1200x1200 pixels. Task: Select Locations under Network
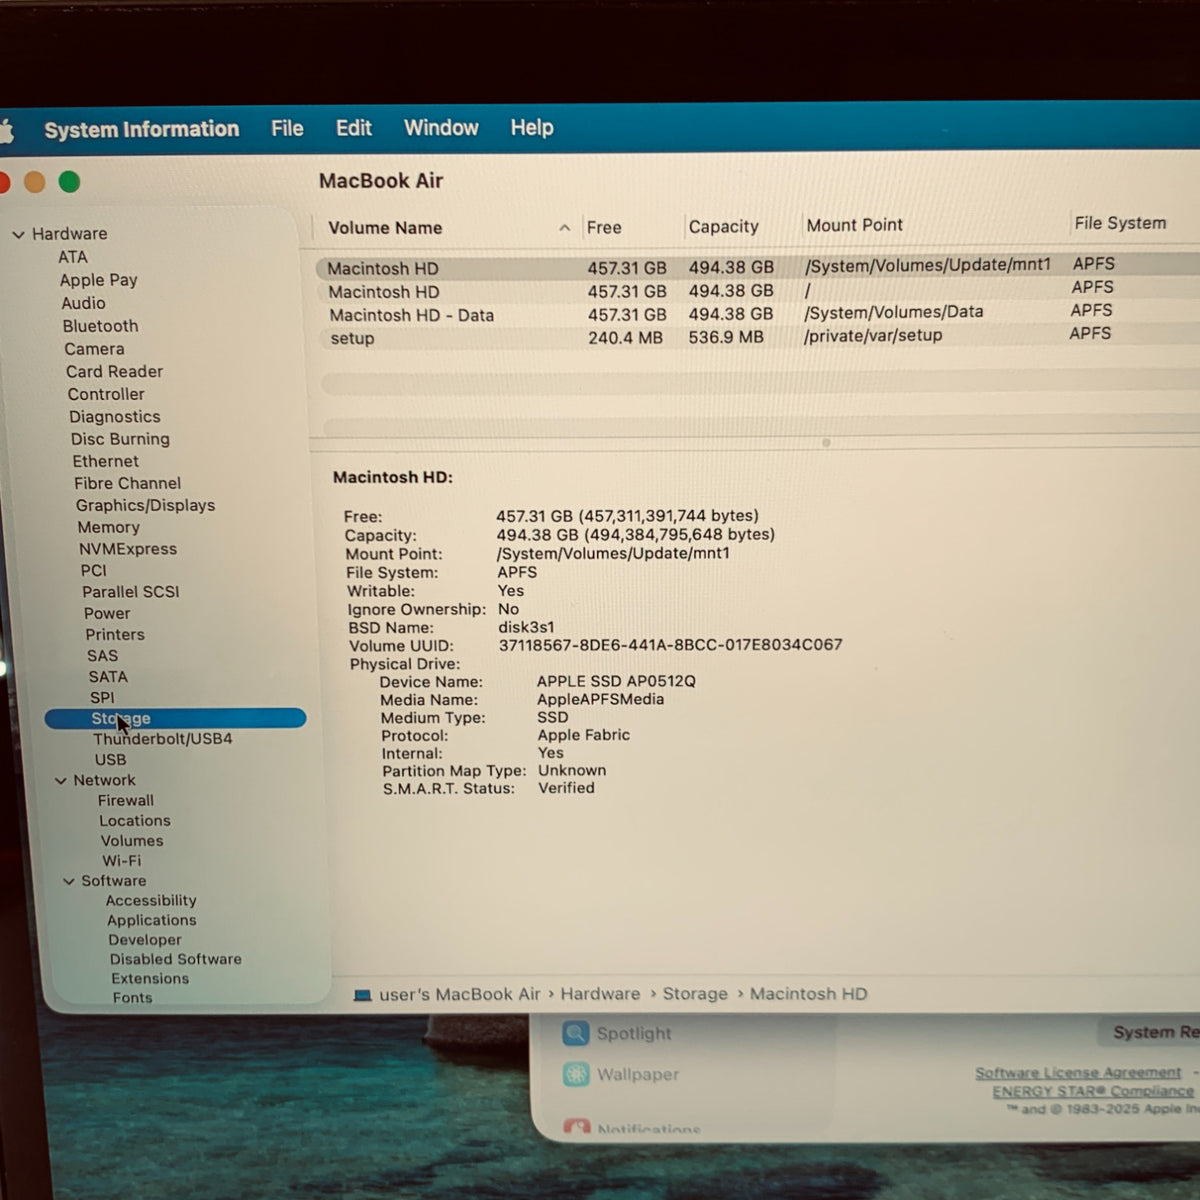point(135,821)
